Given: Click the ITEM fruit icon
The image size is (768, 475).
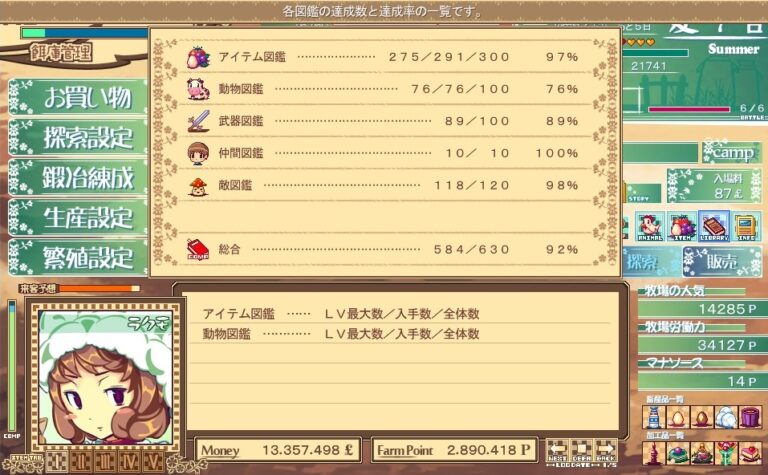Looking at the screenshot, I should pyautogui.click(x=682, y=227).
